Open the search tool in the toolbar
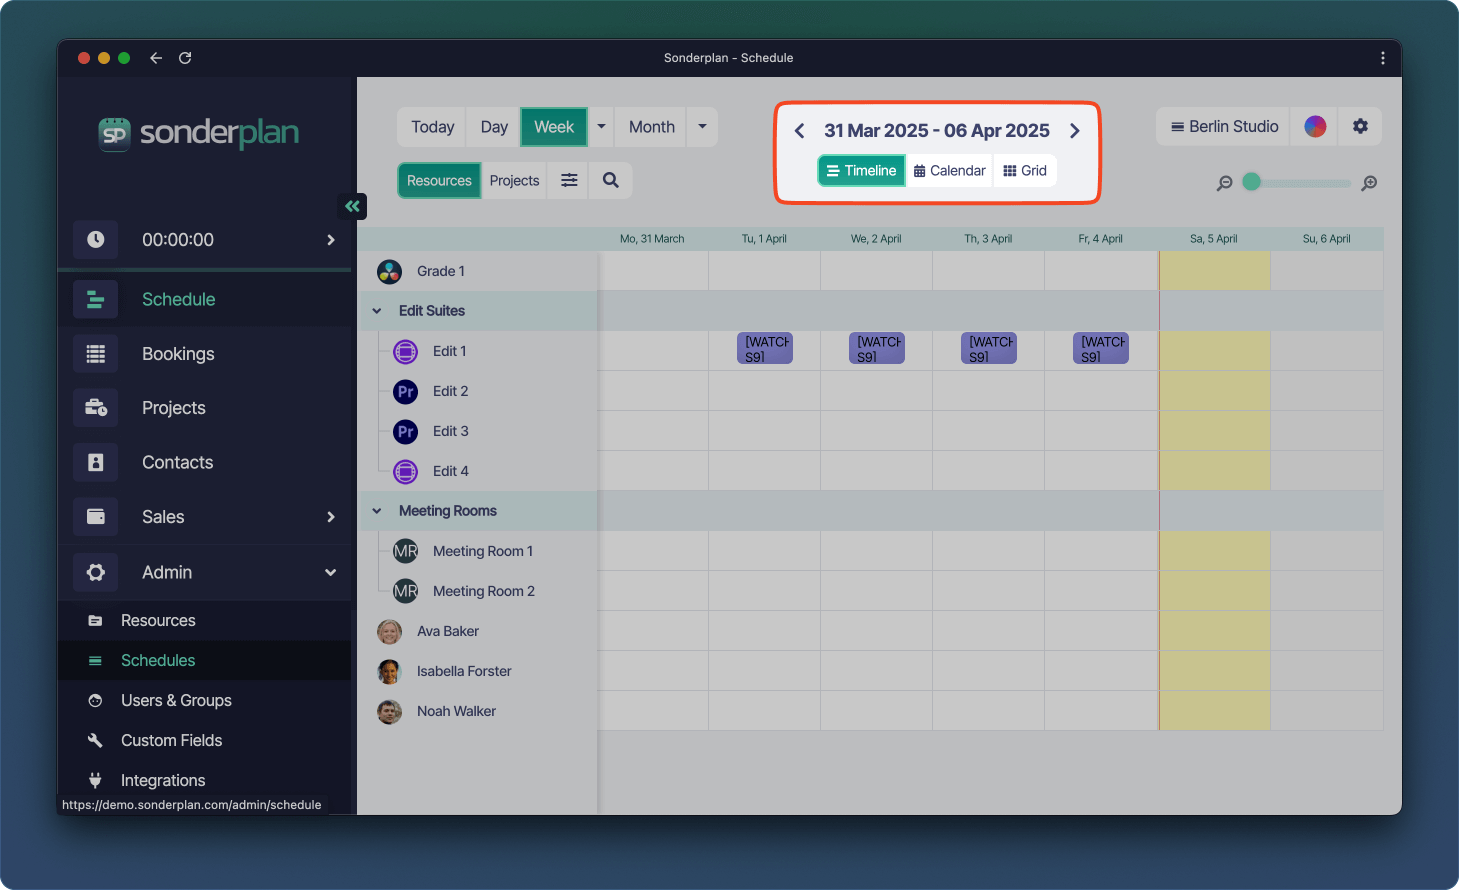 (610, 180)
